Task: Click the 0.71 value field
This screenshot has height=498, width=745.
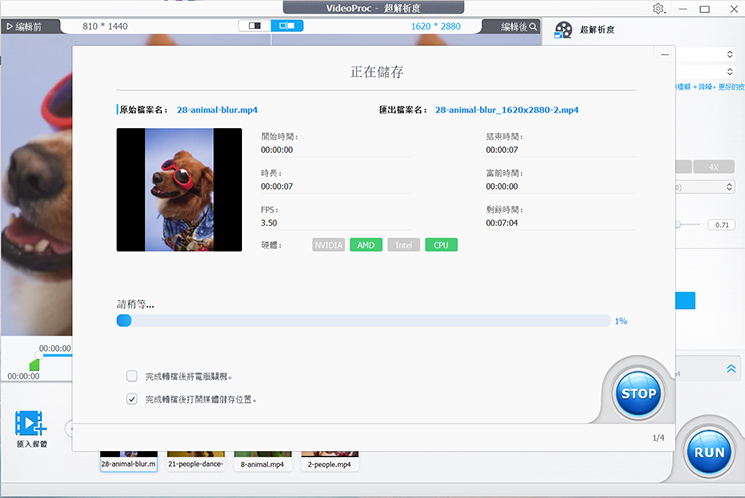Action: 722,225
